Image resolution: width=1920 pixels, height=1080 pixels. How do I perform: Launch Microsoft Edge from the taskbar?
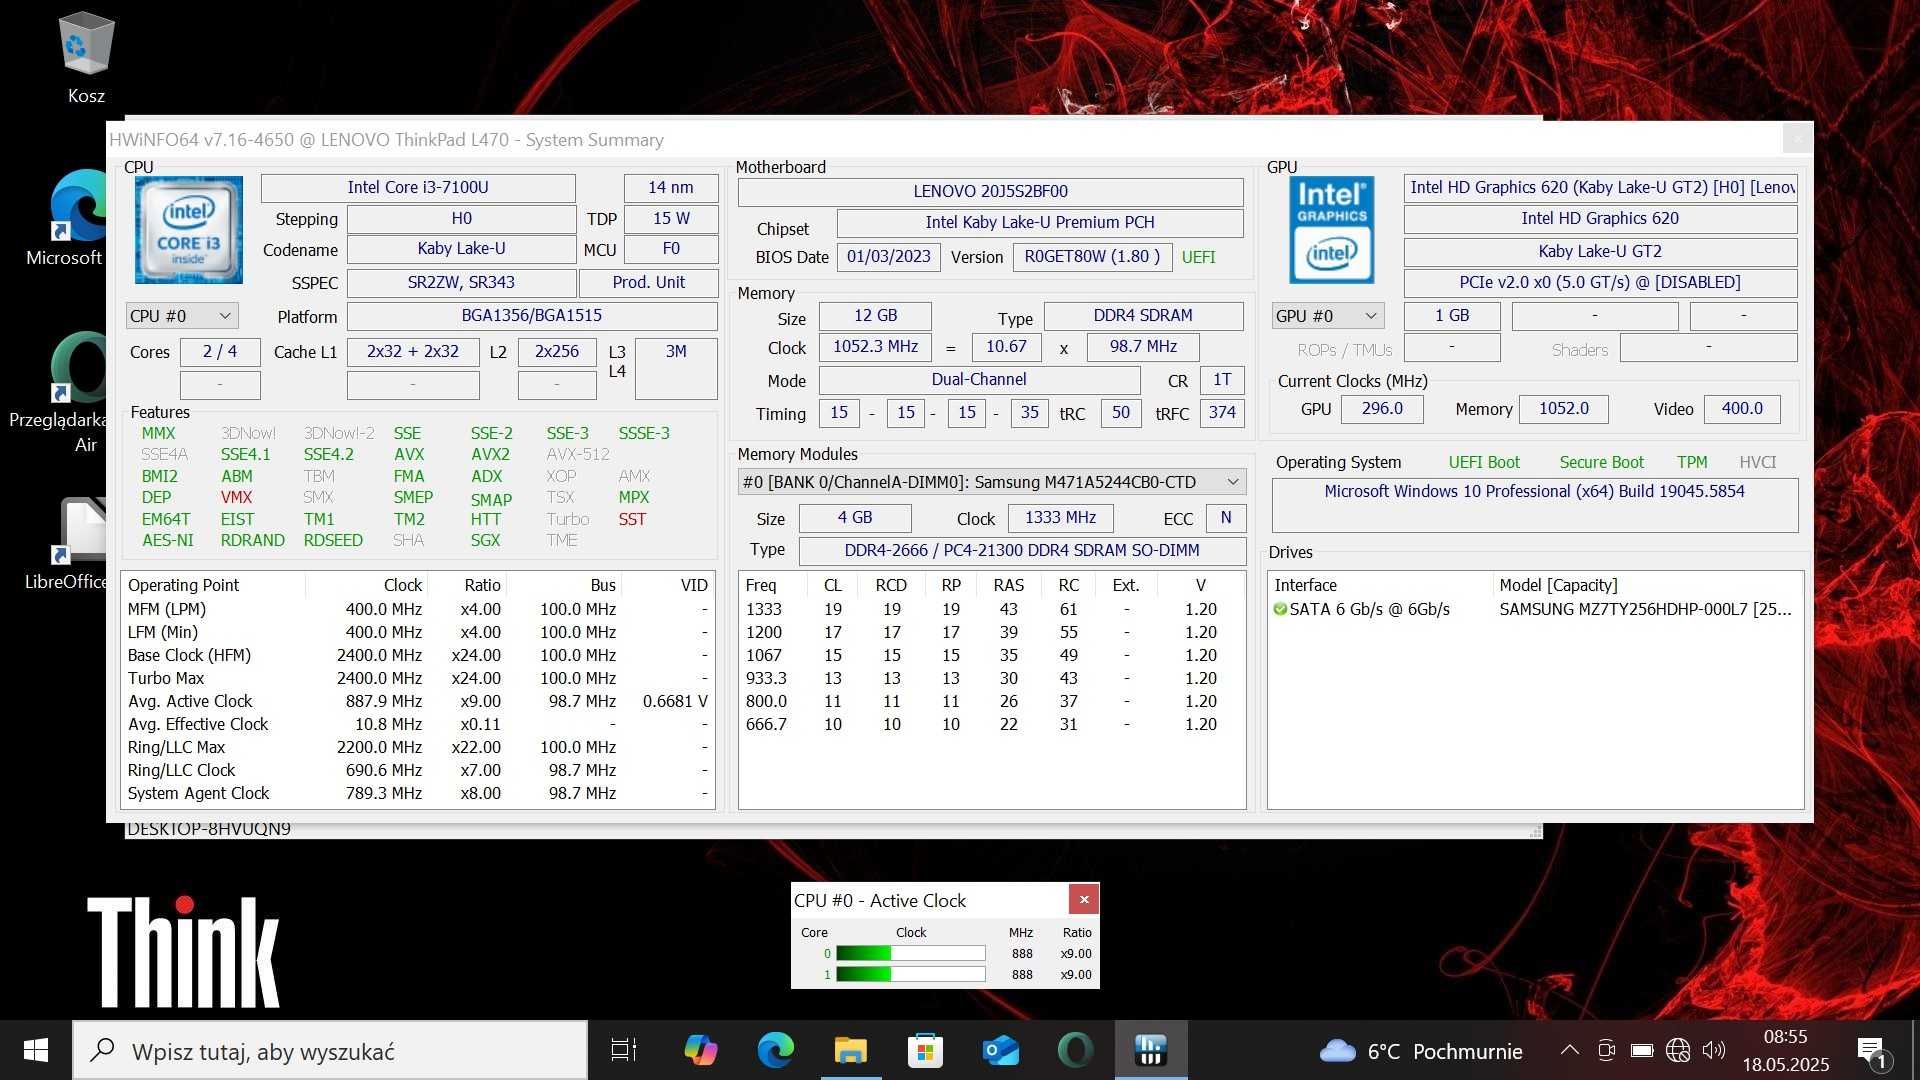pos(775,1050)
